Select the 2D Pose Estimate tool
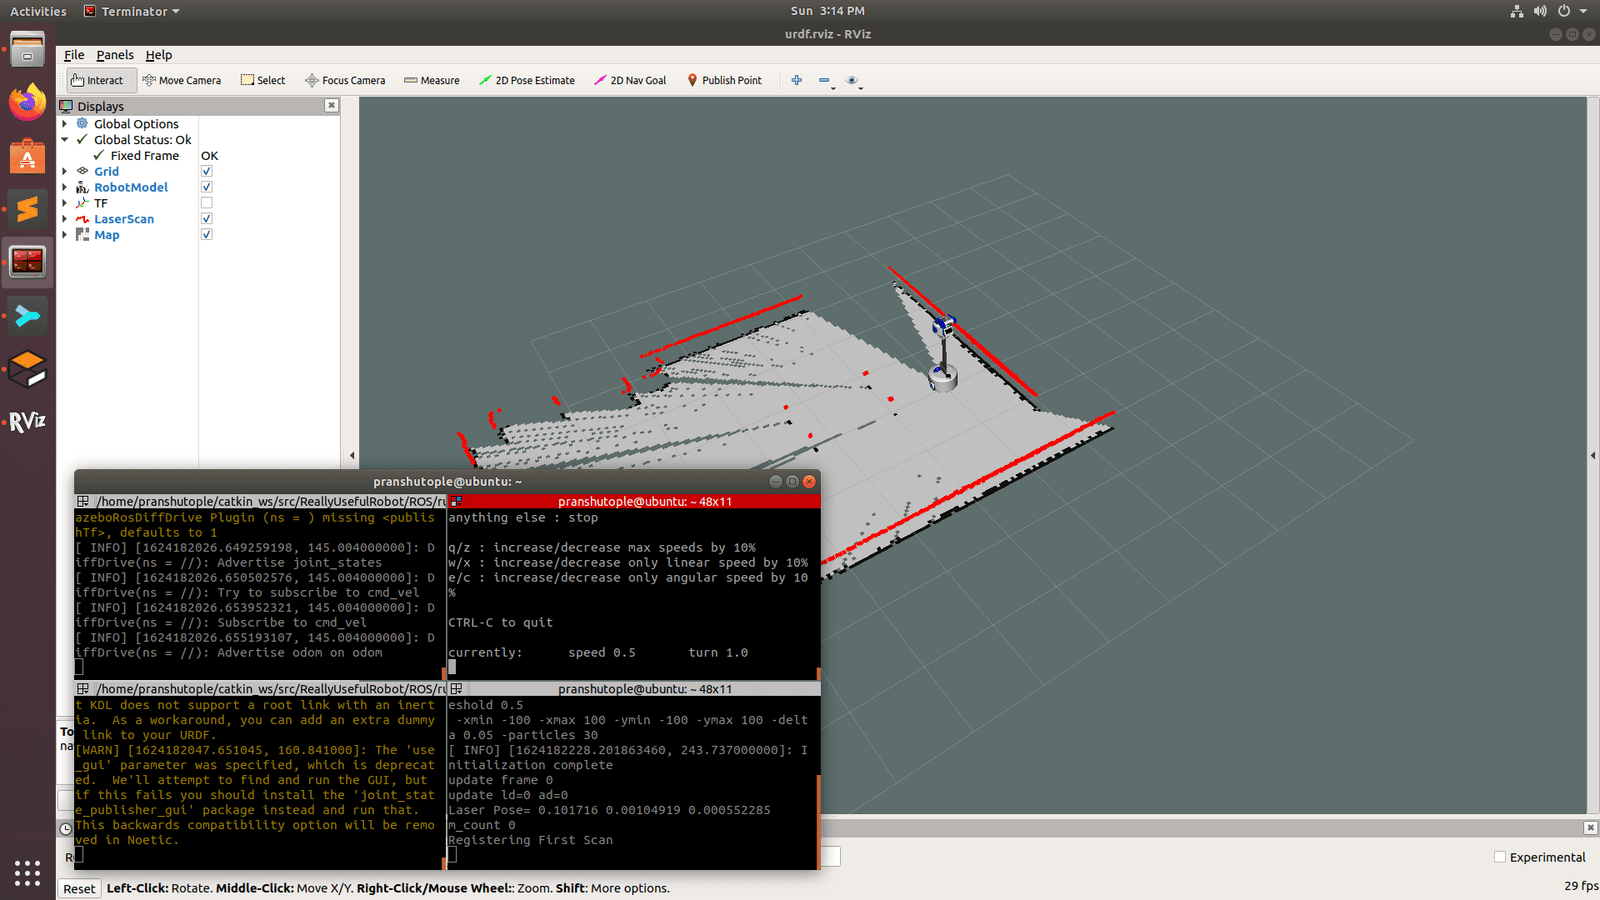The width and height of the screenshot is (1600, 900). click(527, 80)
